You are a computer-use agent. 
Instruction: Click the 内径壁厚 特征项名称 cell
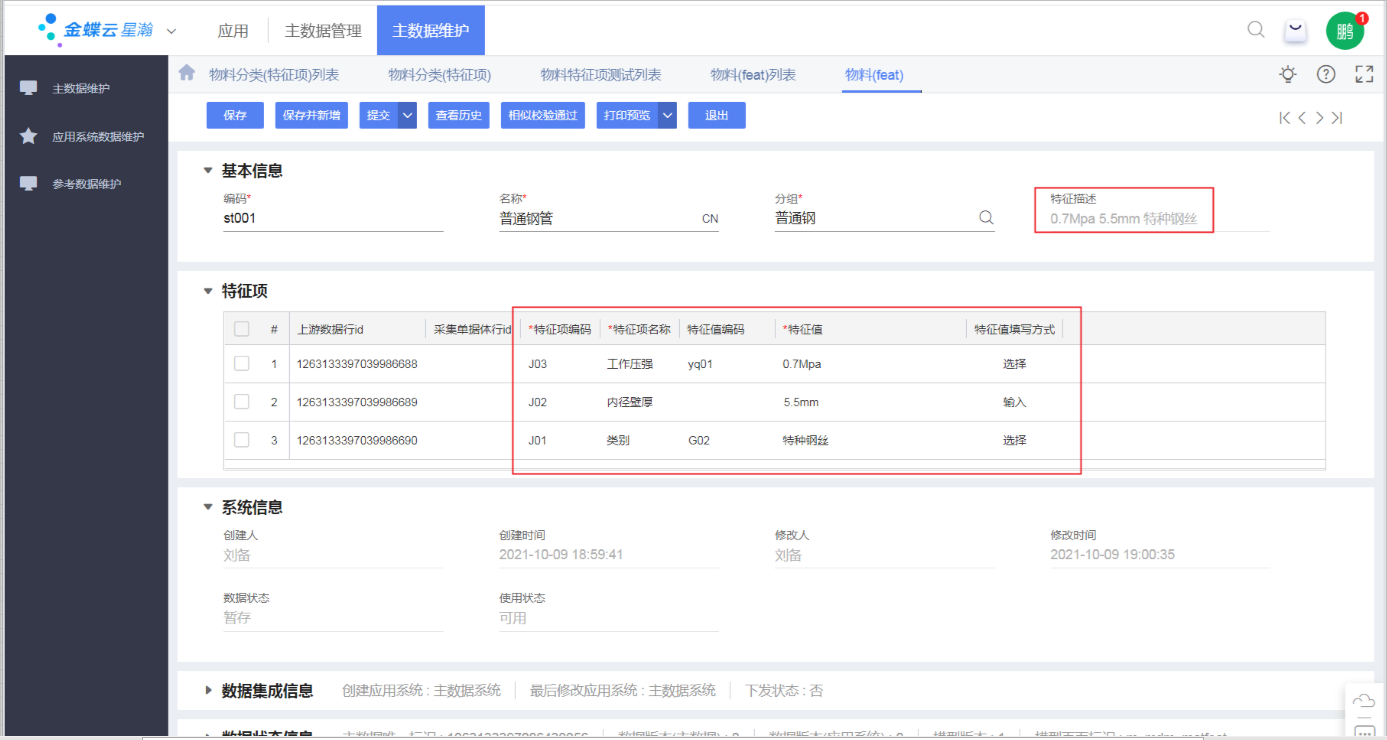click(x=639, y=402)
